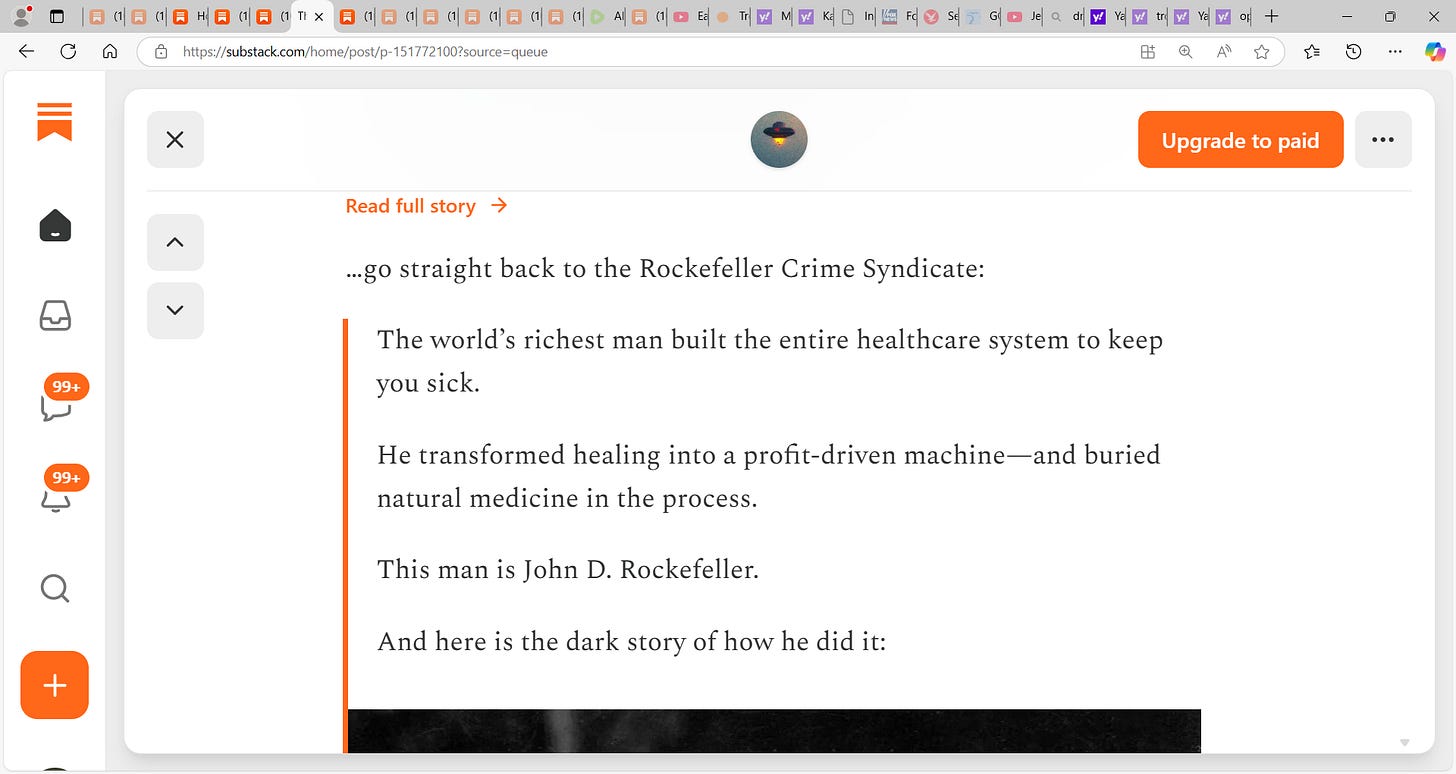The width and height of the screenshot is (1456, 774).
Task: Open the browser profile avatar
Action: click(20, 16)
